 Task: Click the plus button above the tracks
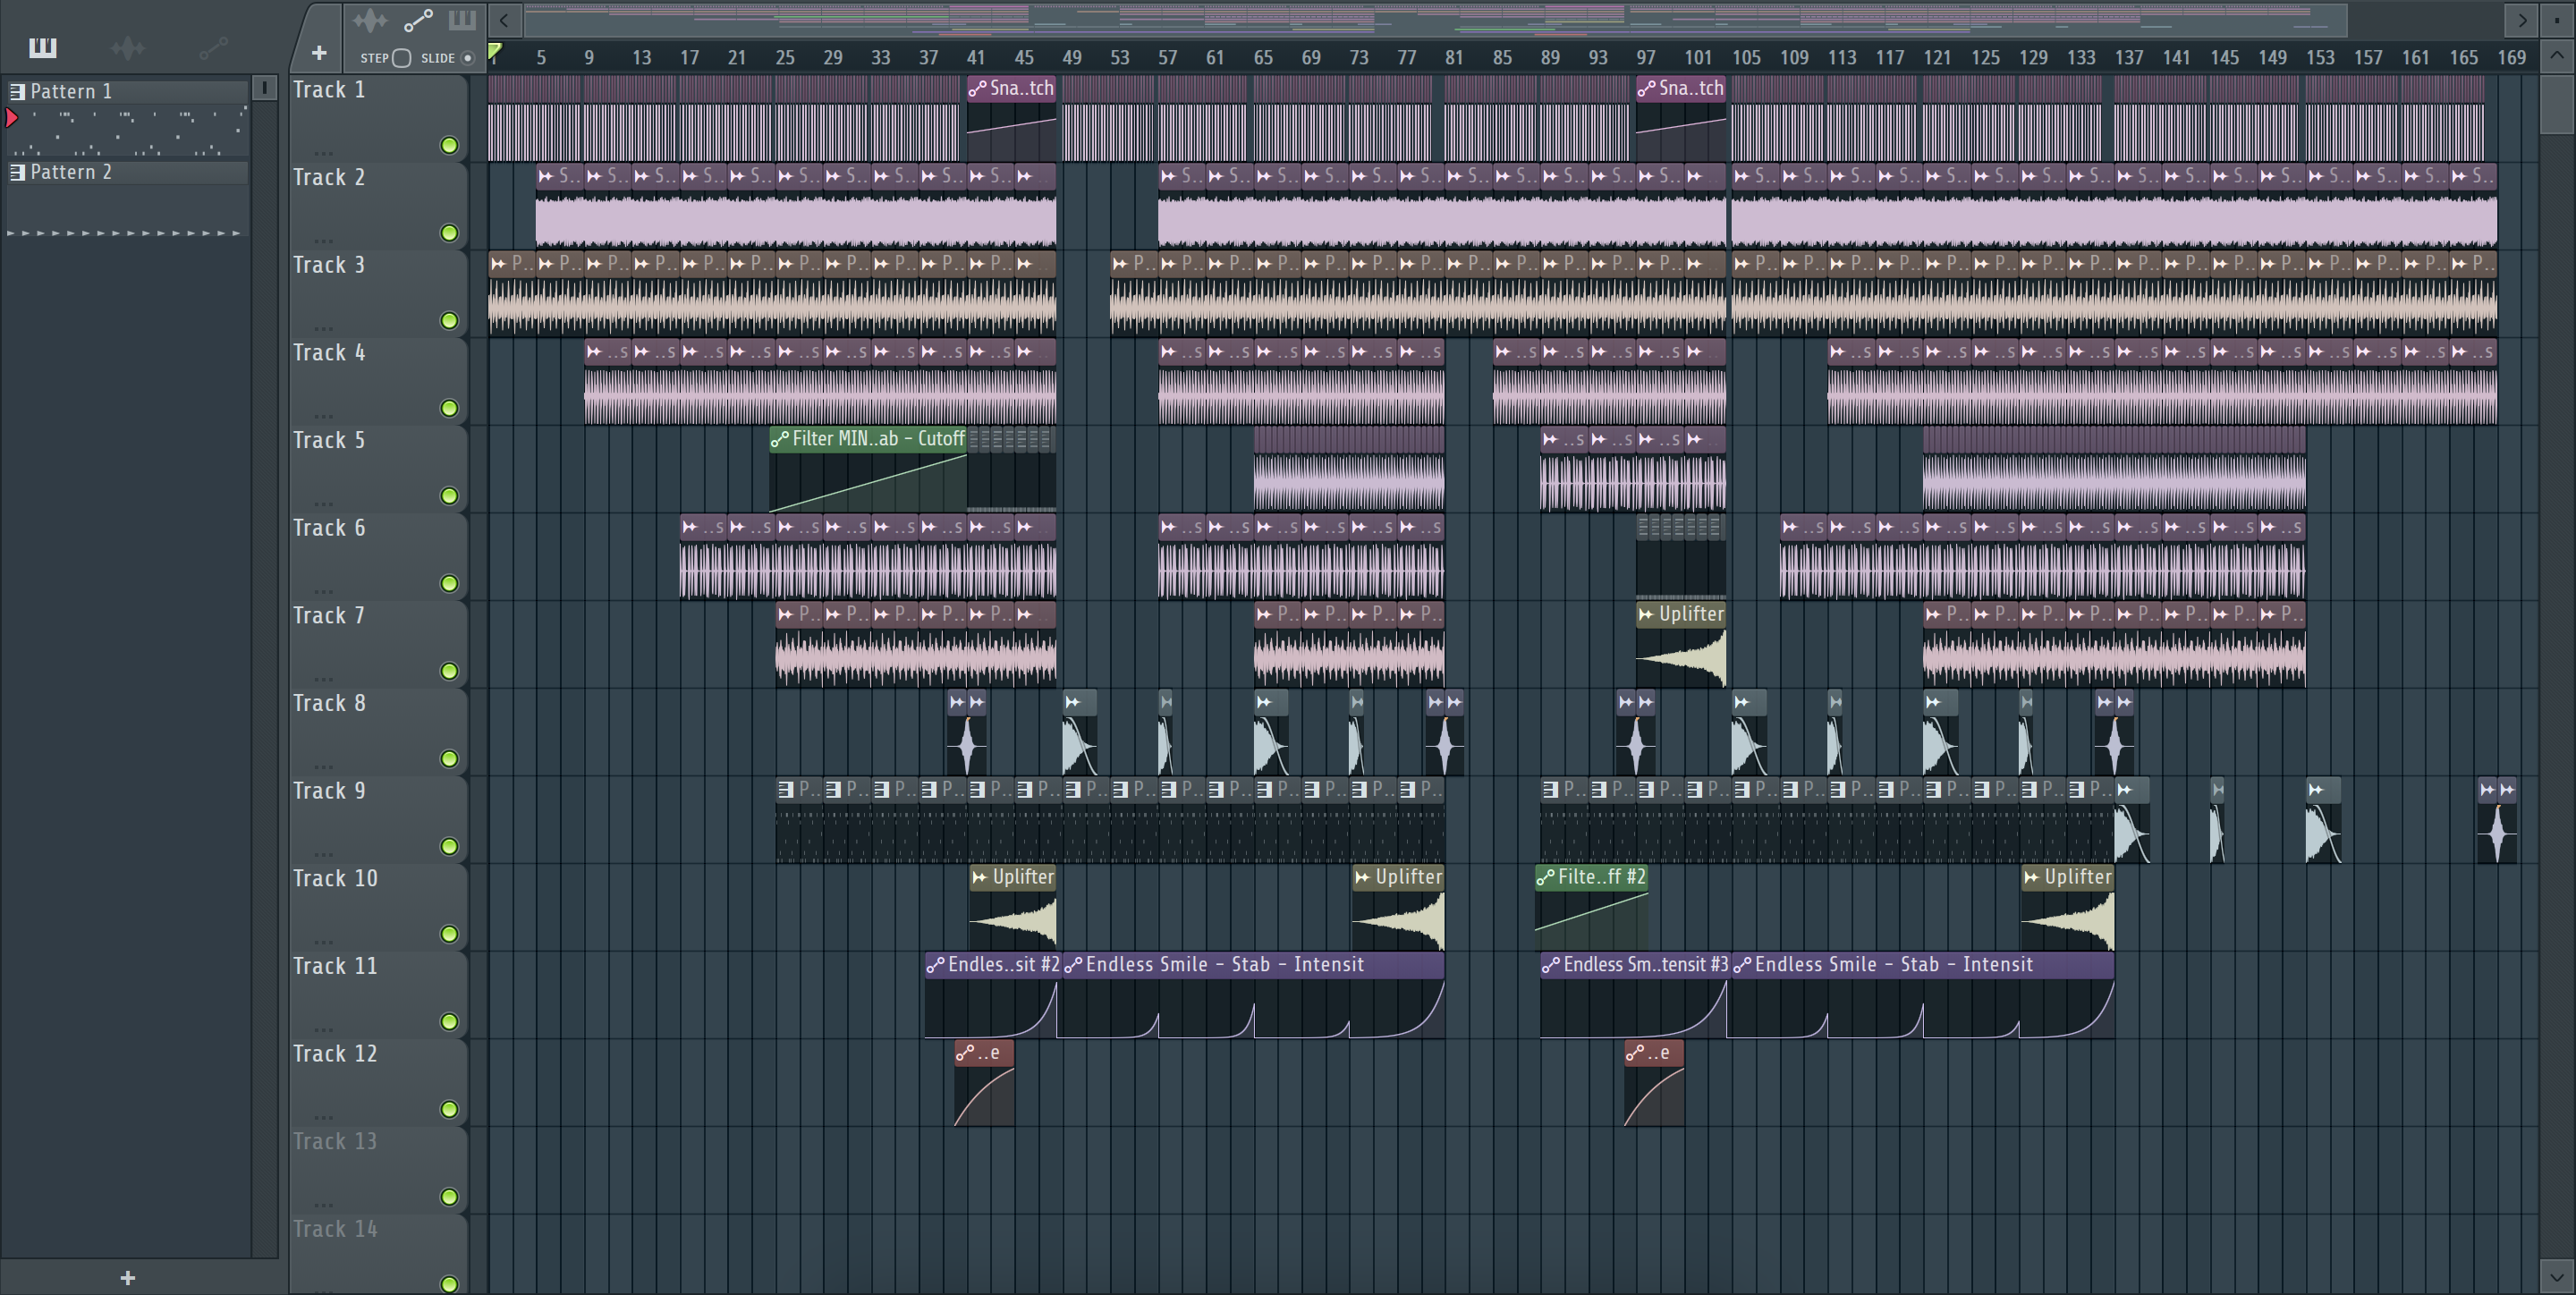point(319,53)
